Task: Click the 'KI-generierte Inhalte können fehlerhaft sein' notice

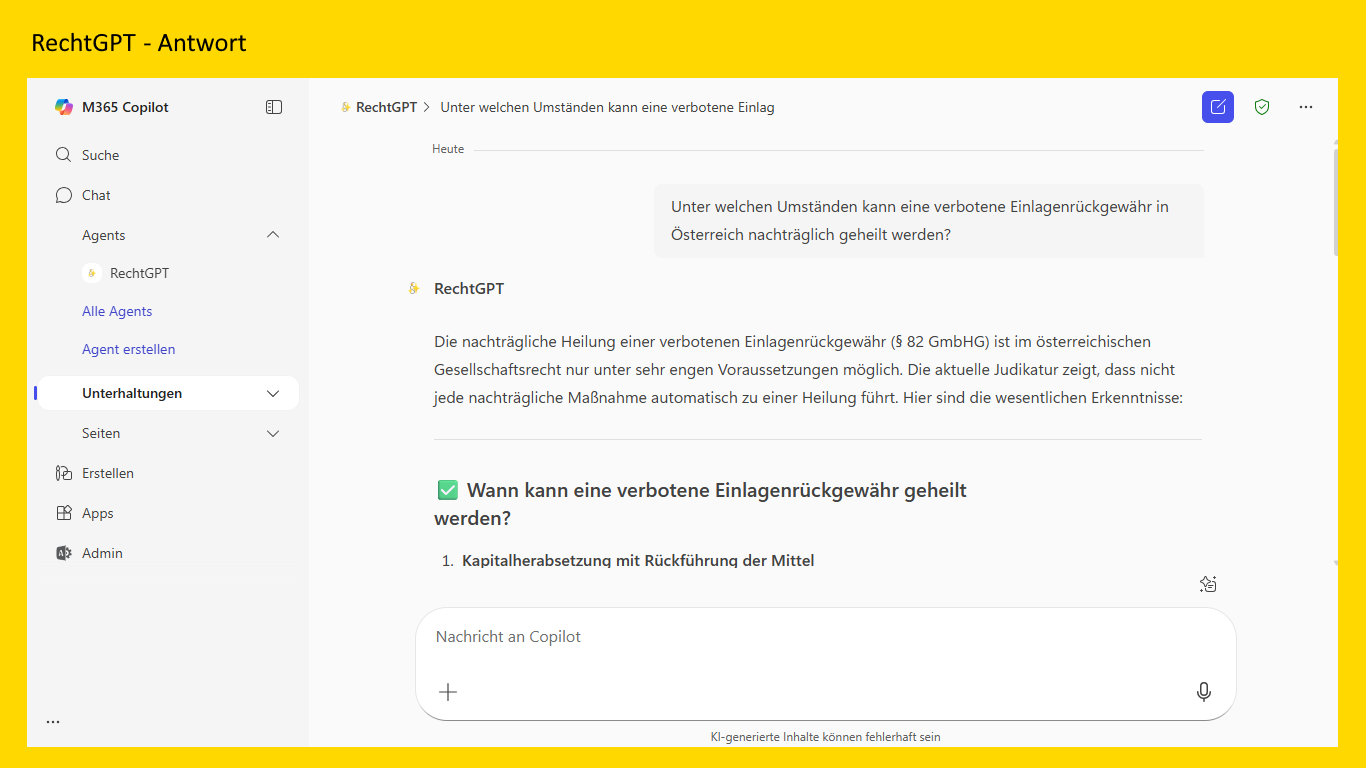Action: click(826, 737)
